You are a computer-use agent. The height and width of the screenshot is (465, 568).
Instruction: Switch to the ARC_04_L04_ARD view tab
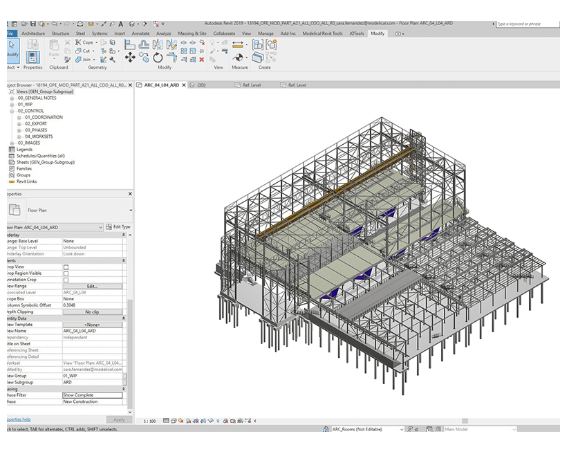(162, 85)
